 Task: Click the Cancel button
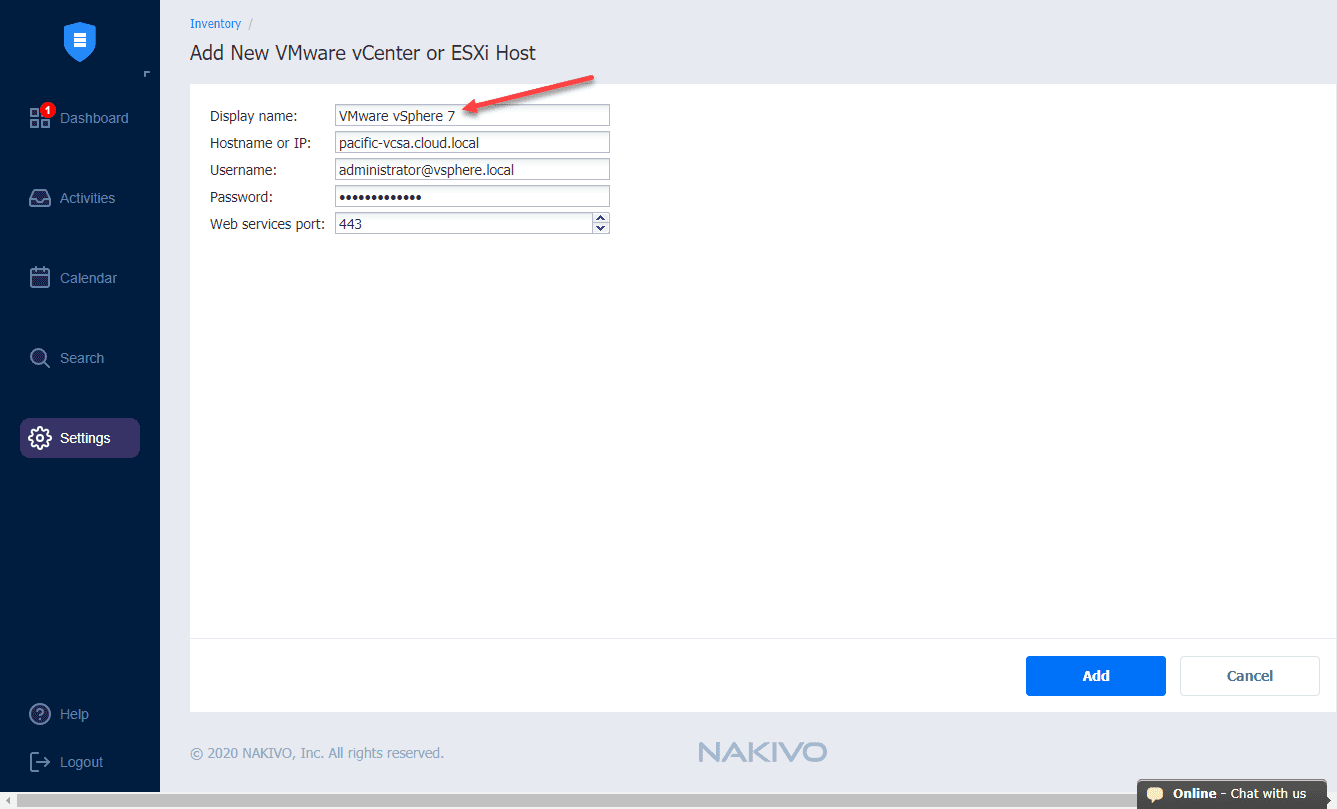point(1249,675)
